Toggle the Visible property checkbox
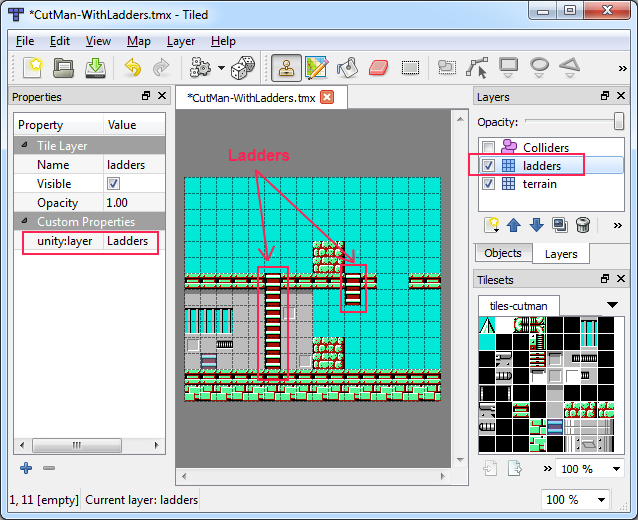Image resolution: width=638 pixels, height=520 pixels. [114, 184]
